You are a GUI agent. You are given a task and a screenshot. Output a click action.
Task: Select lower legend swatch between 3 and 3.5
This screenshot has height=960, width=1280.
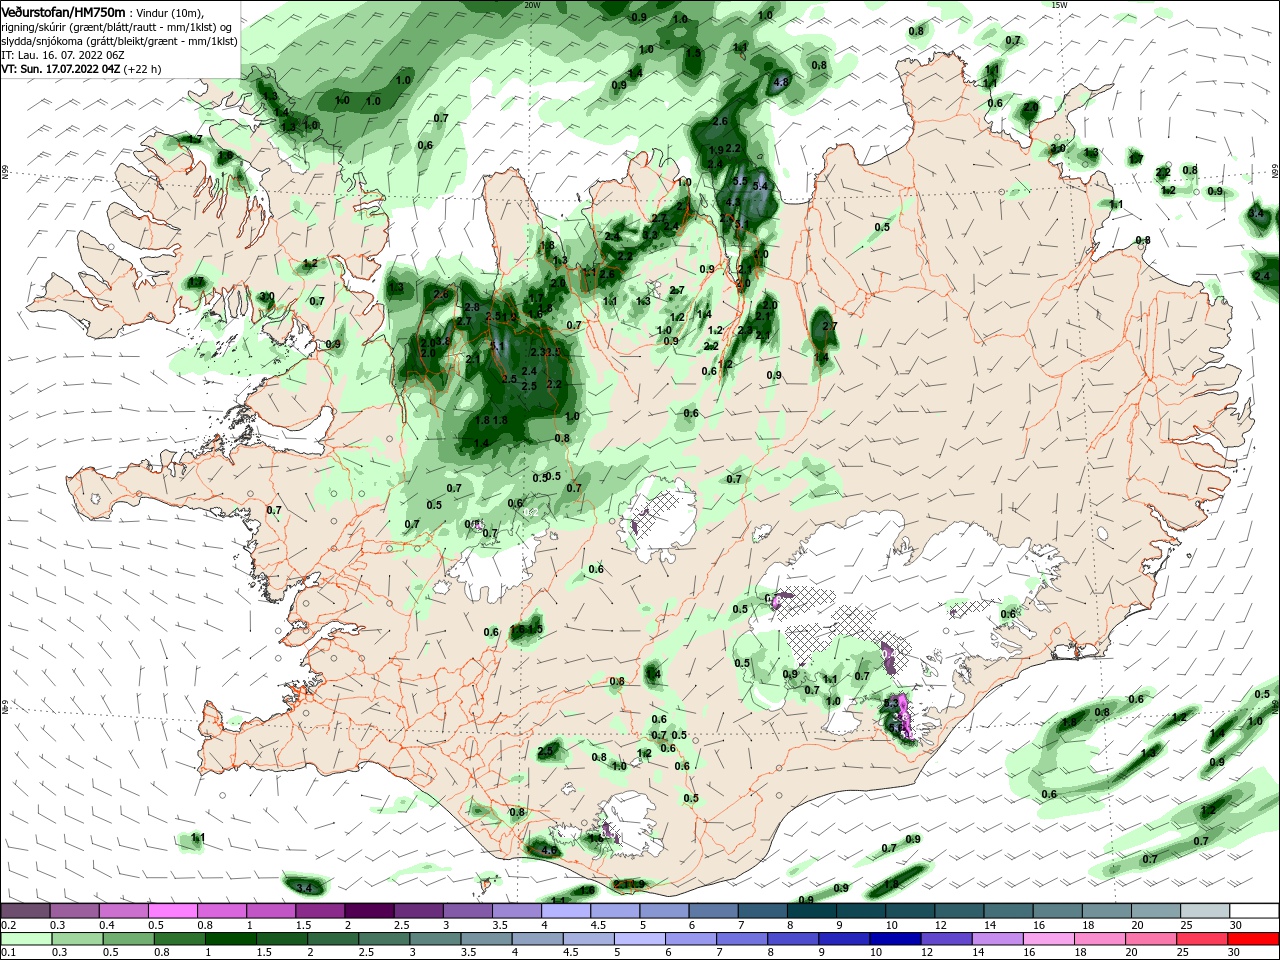tap(435, 940)
